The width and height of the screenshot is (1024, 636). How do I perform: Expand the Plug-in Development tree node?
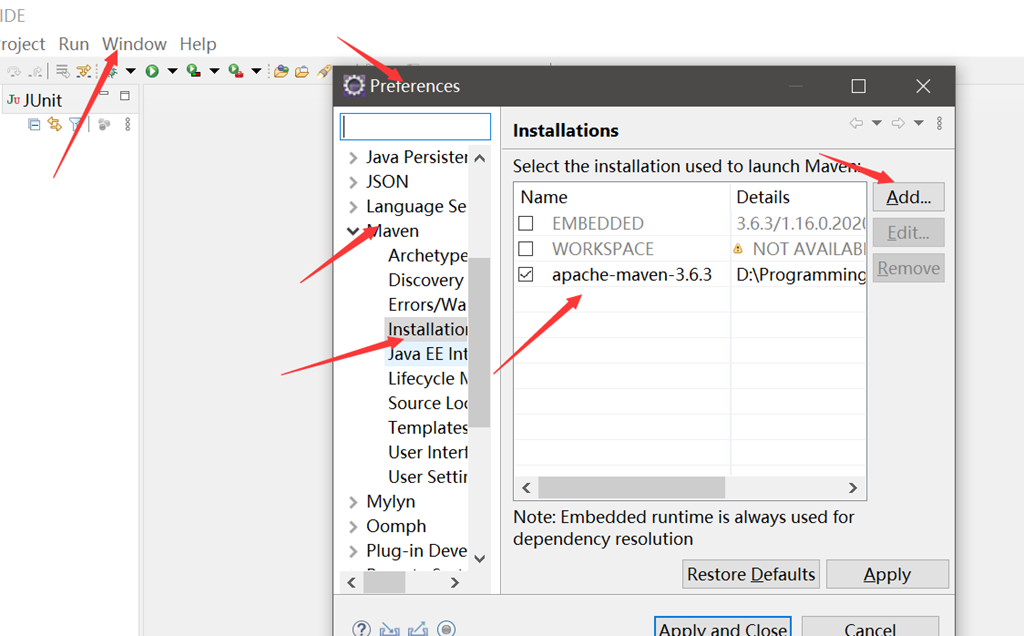coord(353,551)
